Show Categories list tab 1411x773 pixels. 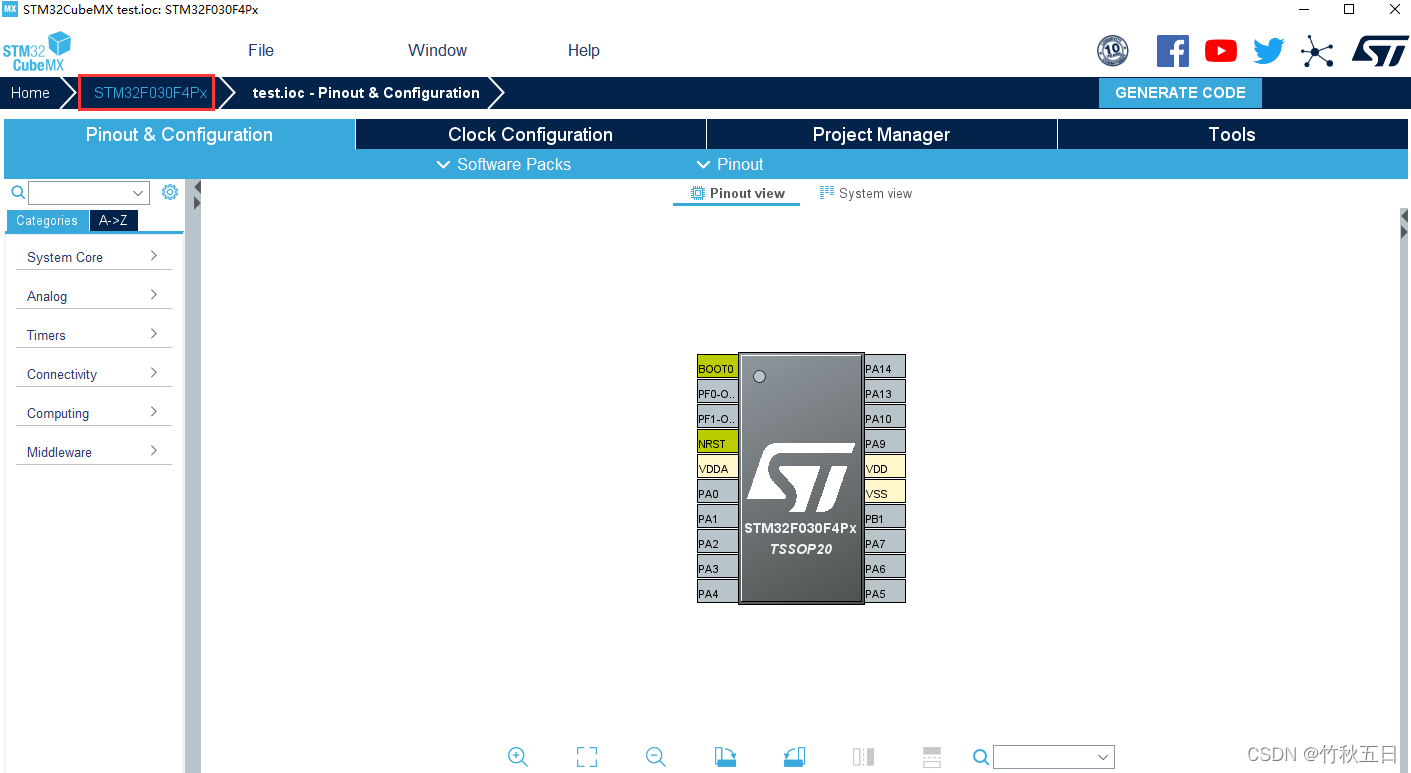pyautogui.click(x=47, y=221)
